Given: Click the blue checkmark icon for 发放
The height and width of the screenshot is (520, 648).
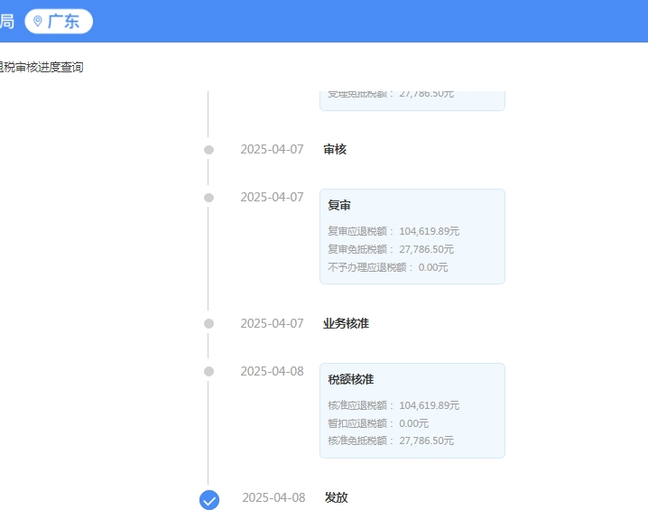Looking at the screenshot, I should click(x=209, y=500).
